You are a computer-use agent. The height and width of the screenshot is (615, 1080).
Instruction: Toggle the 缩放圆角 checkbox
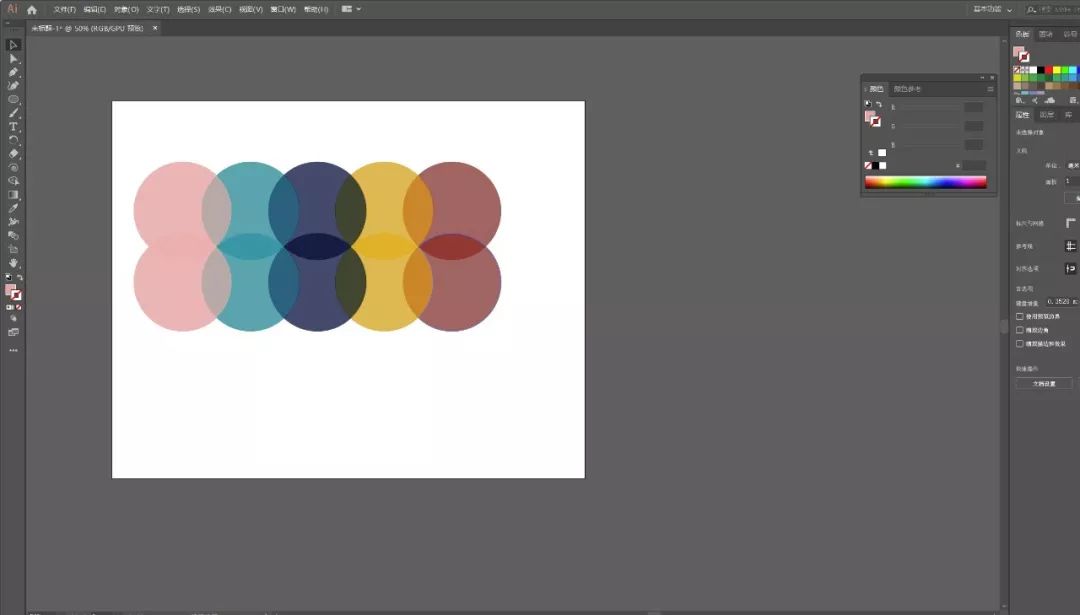[1020, 330]
